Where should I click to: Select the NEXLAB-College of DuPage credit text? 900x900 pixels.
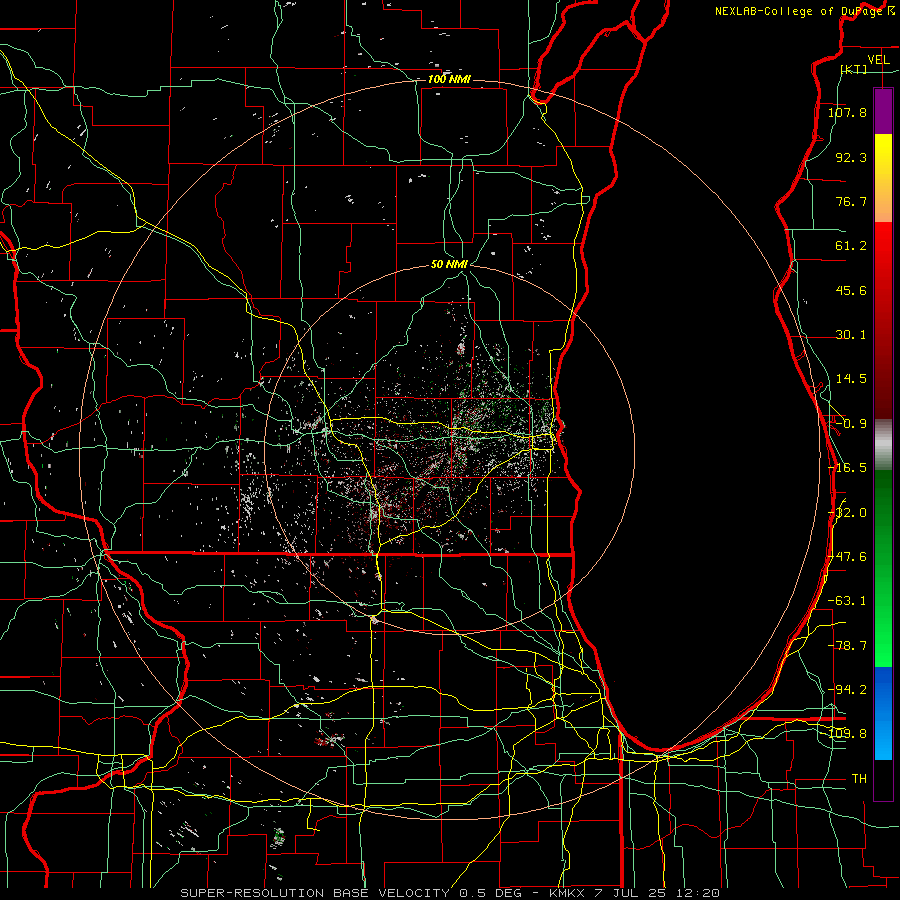tap(800, 11)
